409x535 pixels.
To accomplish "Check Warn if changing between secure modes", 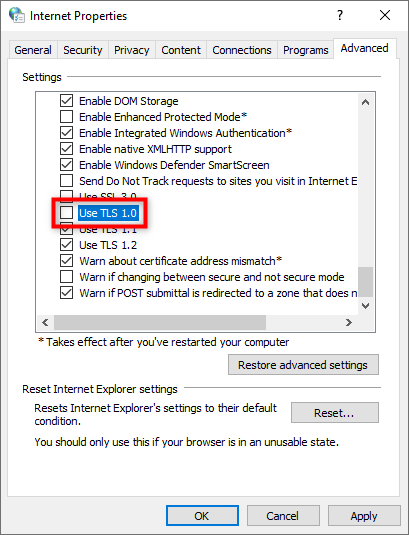I will tap(67, 277).
